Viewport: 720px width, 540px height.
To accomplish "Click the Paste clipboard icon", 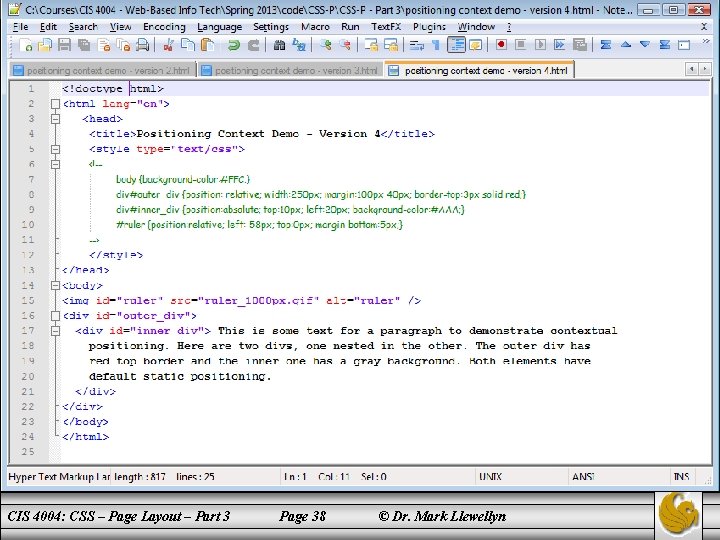I will point(208,45).
